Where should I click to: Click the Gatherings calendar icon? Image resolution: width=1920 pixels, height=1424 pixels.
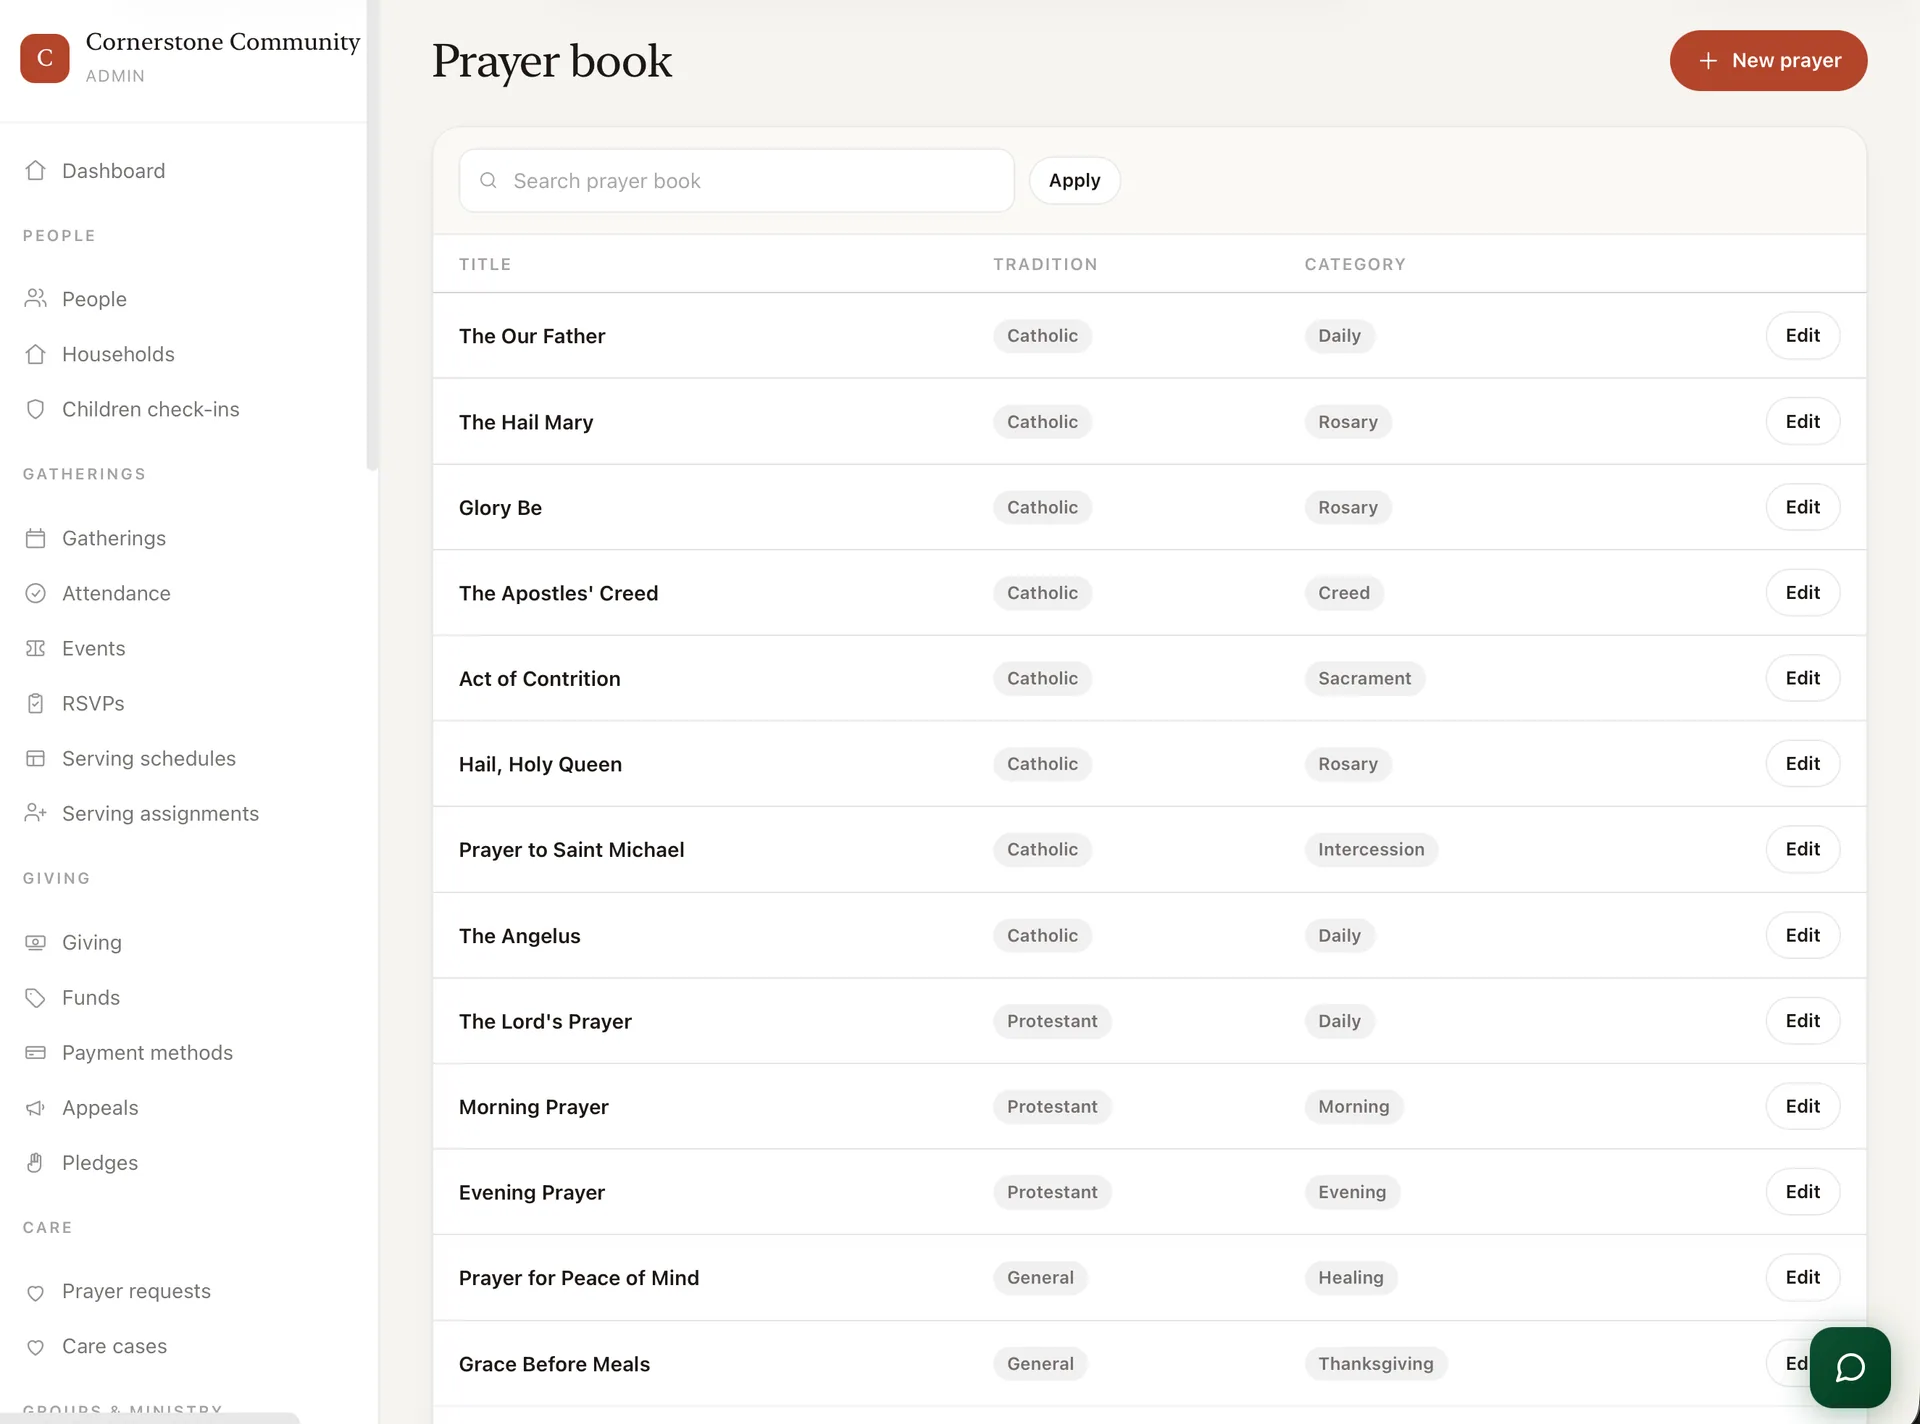36,538
